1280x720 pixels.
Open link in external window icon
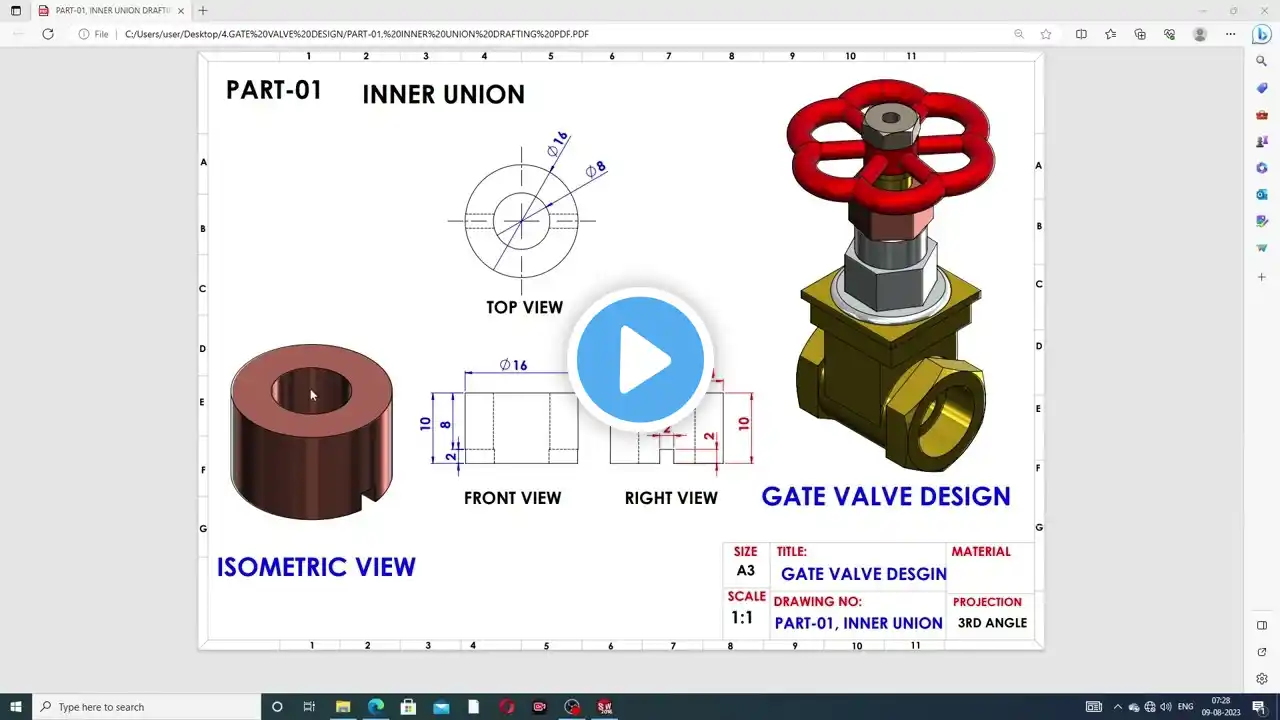[x=1262, y=652]
